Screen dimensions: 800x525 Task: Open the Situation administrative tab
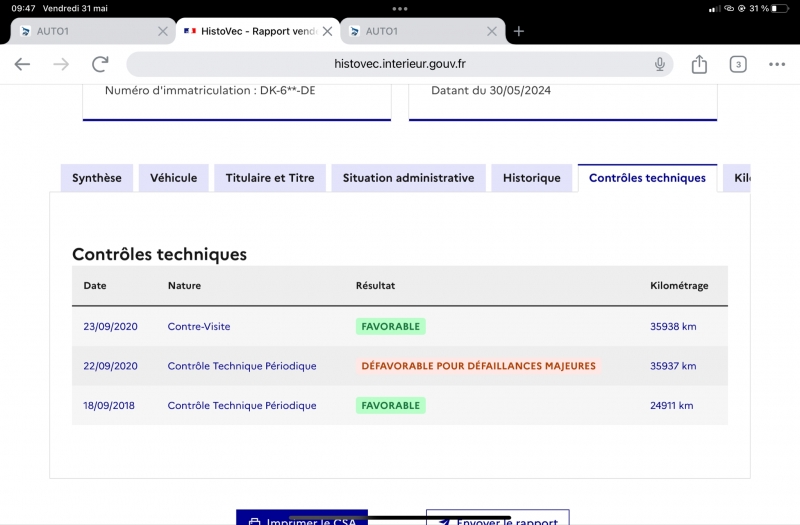[408, 178]
